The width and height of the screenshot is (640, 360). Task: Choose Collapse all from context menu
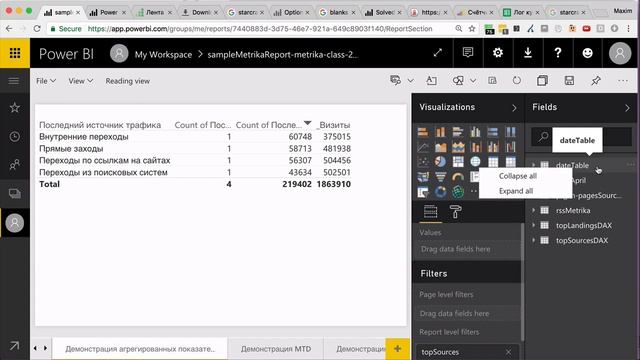click(518, 176)
